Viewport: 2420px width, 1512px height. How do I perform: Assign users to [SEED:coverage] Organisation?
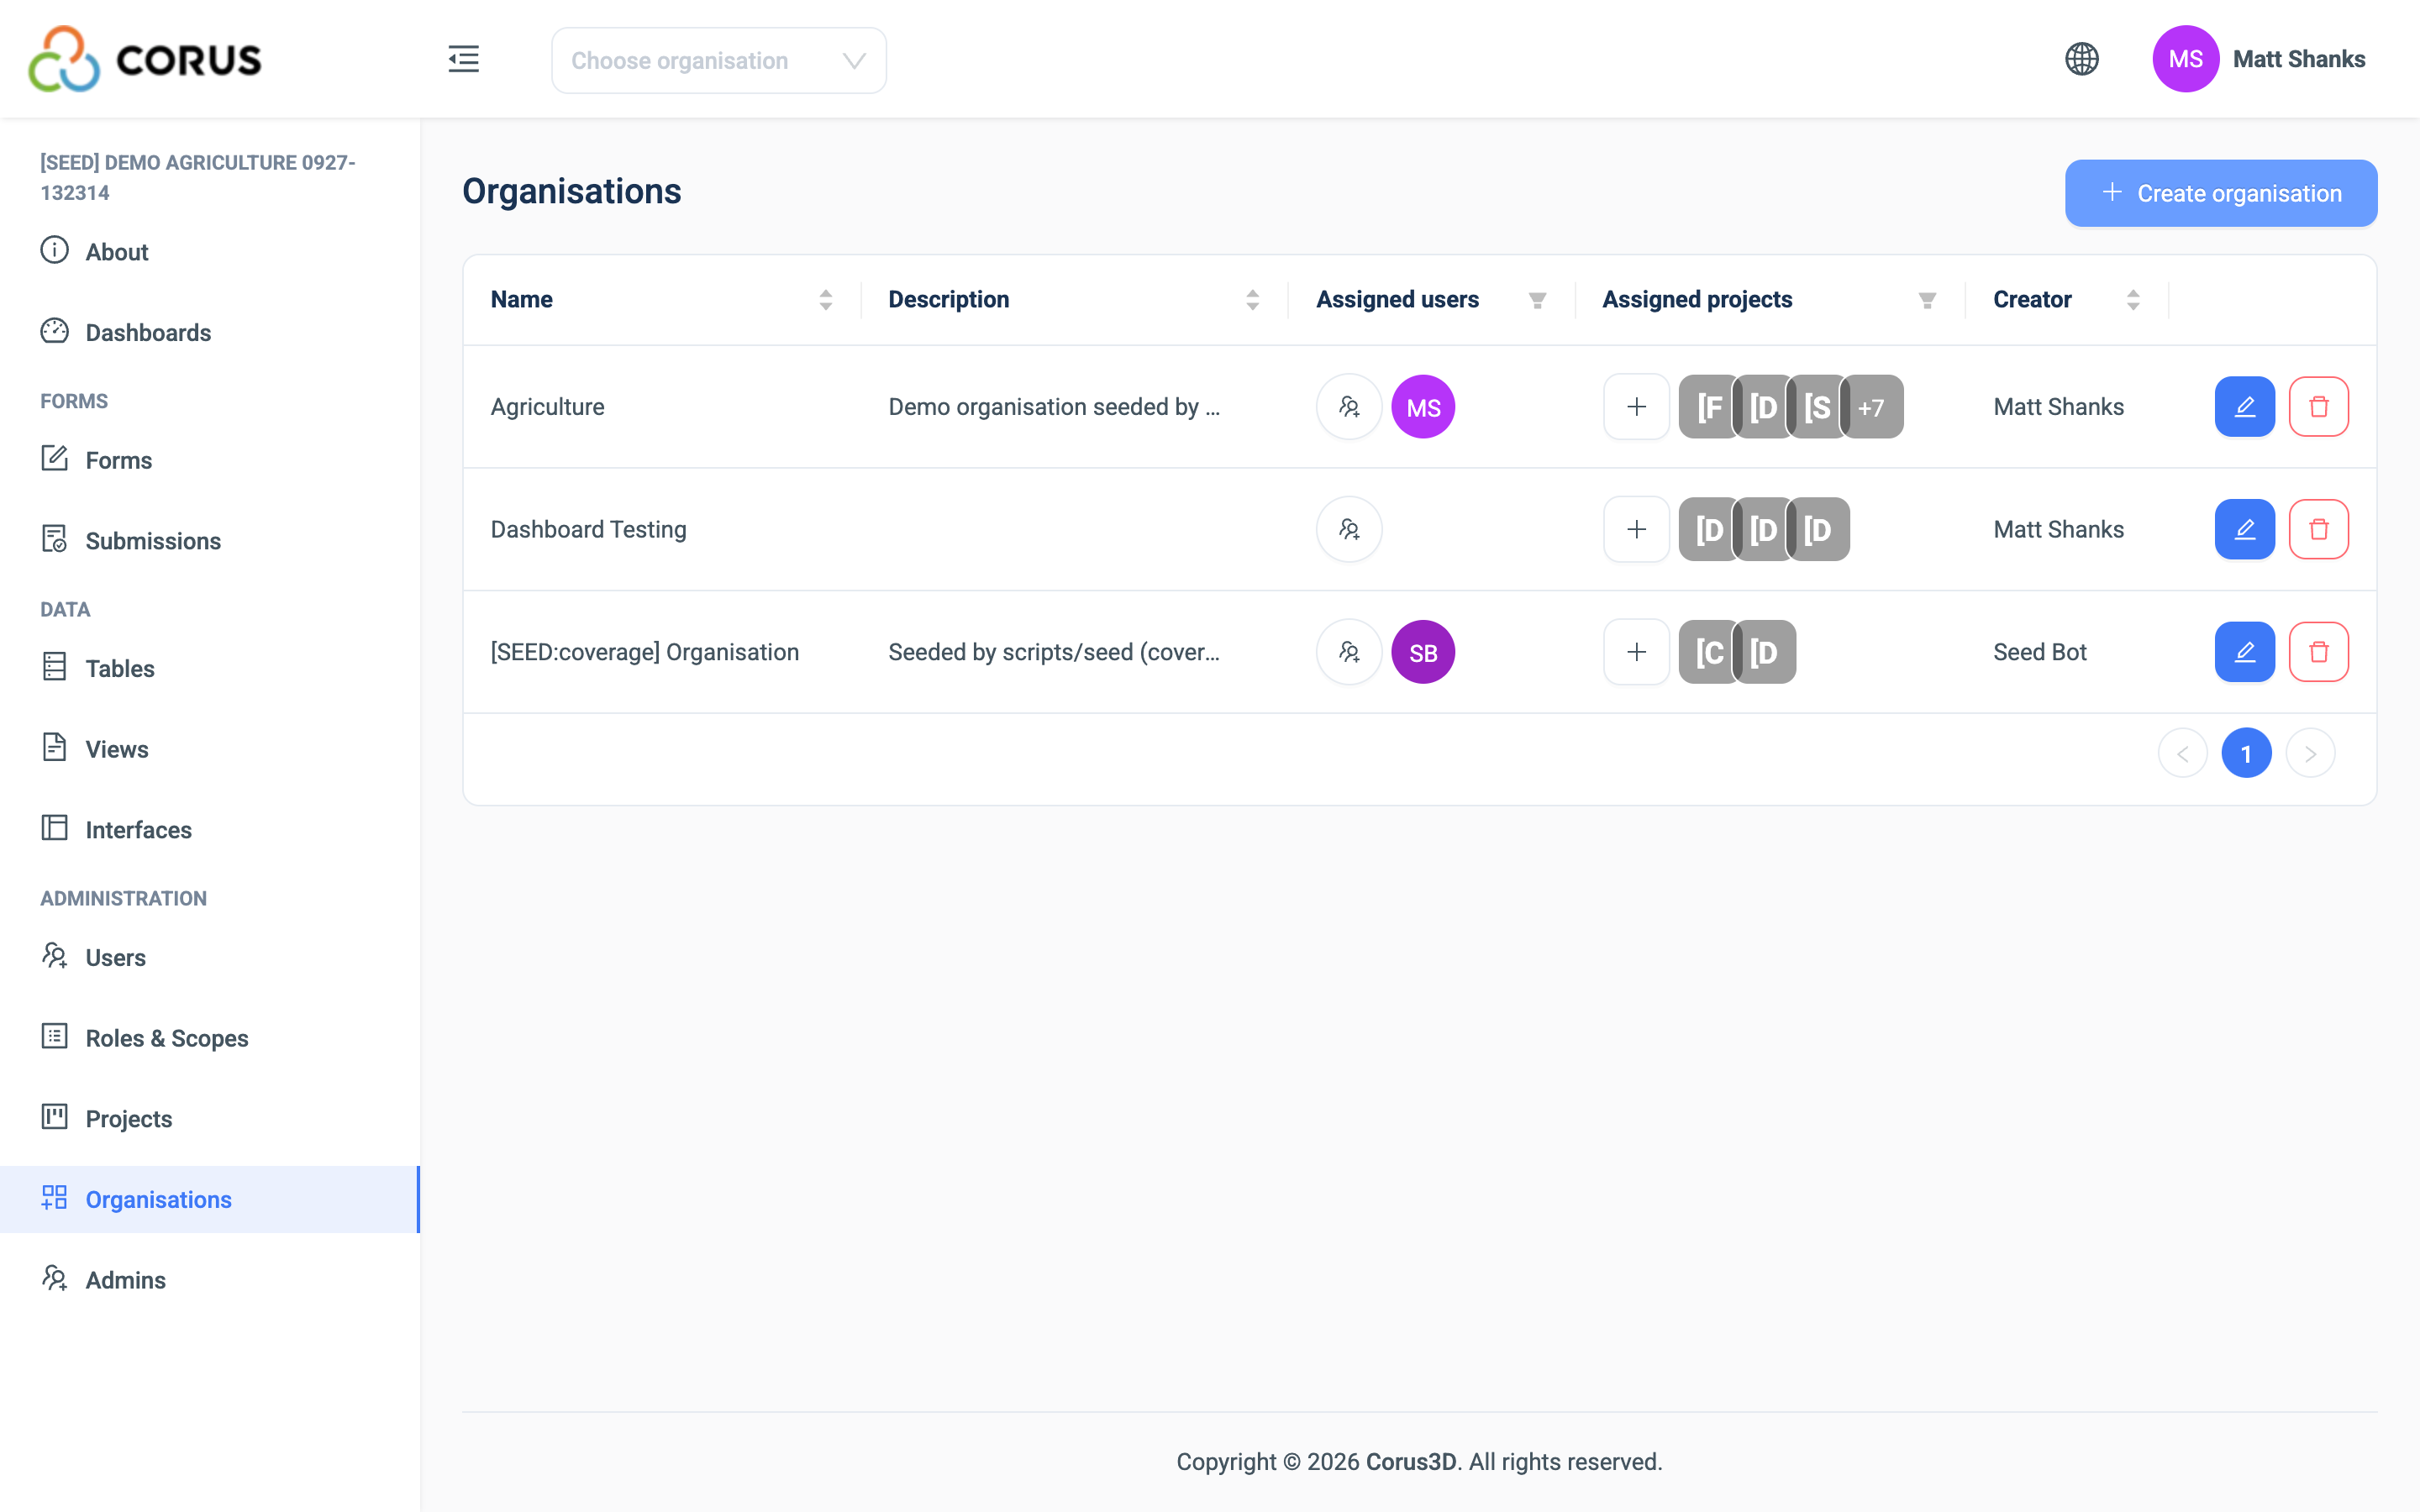tap(1349, 652)
